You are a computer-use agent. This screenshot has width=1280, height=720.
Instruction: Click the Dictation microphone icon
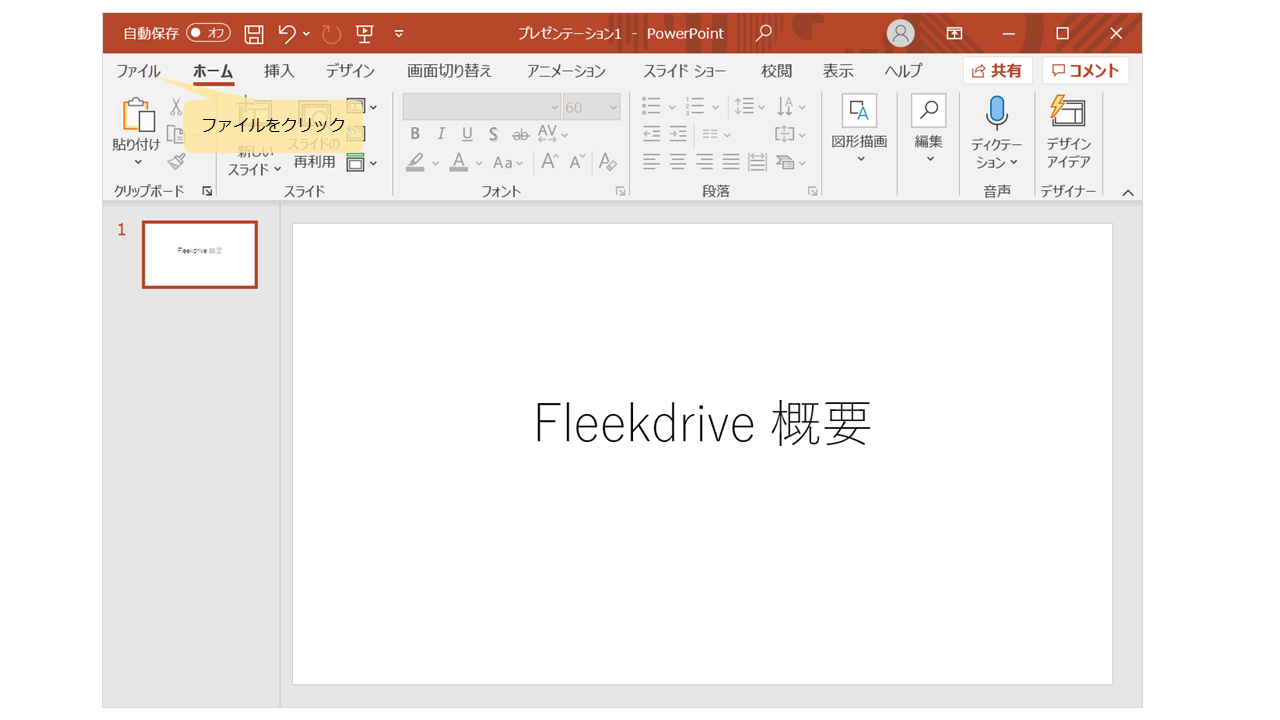click(996, 113)
